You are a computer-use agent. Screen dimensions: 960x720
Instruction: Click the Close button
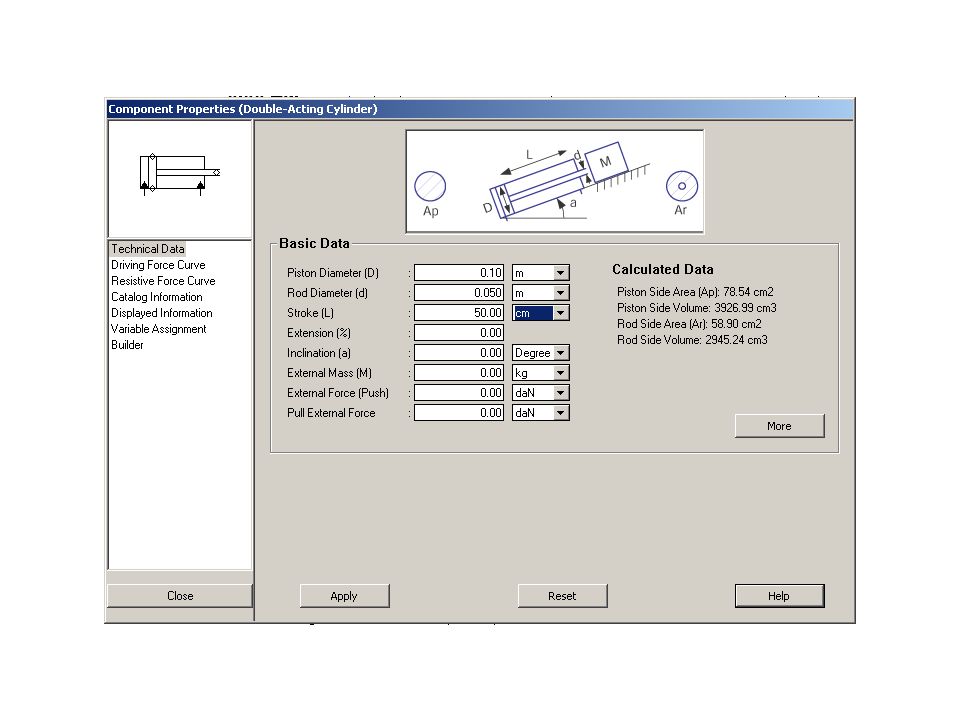pos(180,596)
